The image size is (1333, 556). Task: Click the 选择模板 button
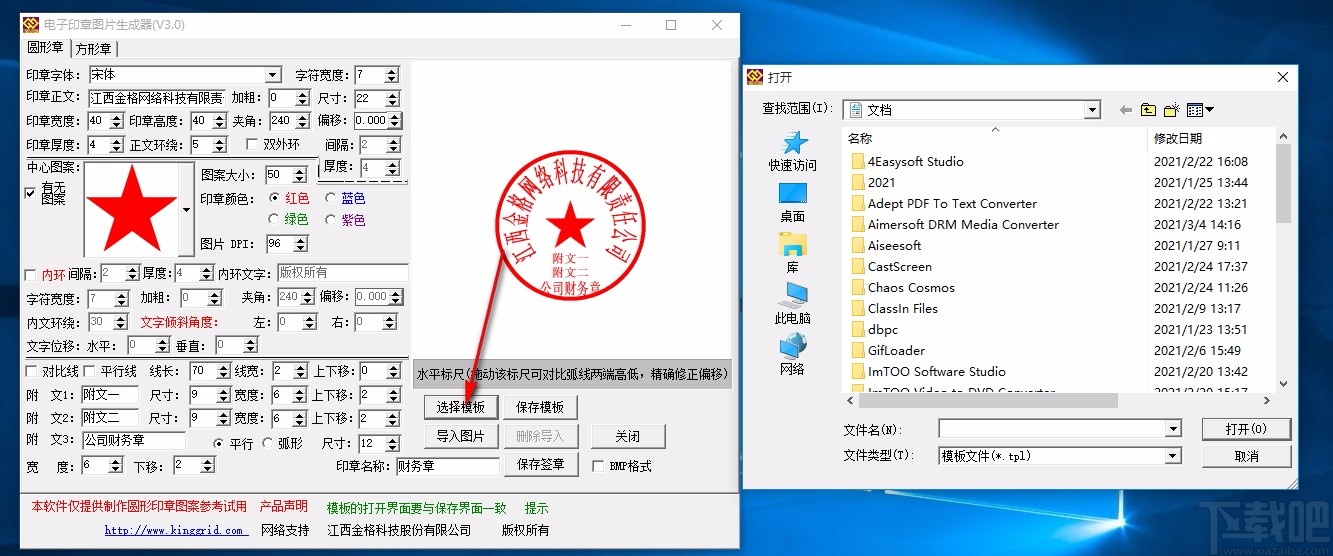coord(461,407)
